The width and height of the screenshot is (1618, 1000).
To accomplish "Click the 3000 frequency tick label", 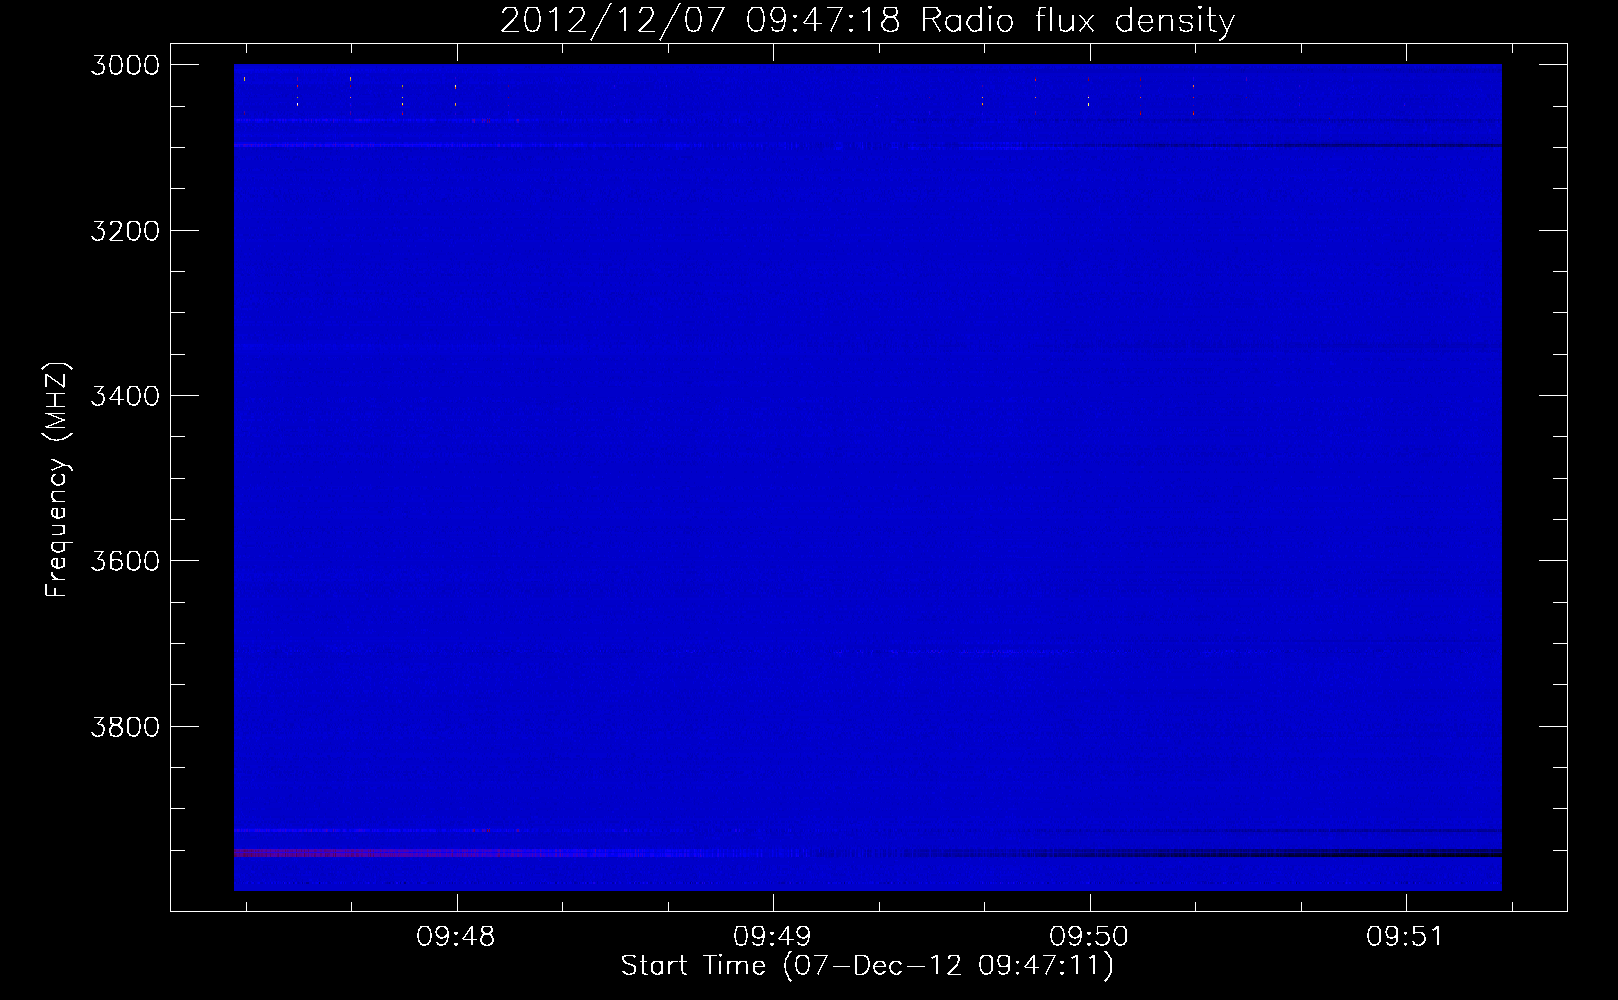I will (x=125, y=65).
